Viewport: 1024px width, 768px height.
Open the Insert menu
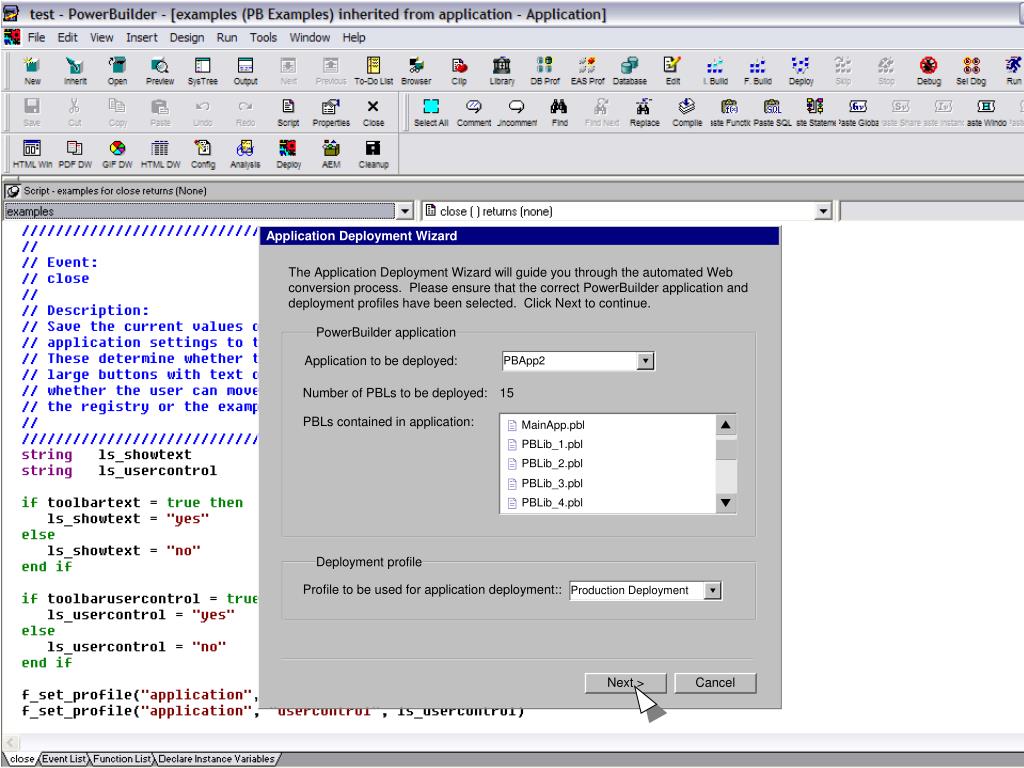pyautogui.click(x=142, y=37)
